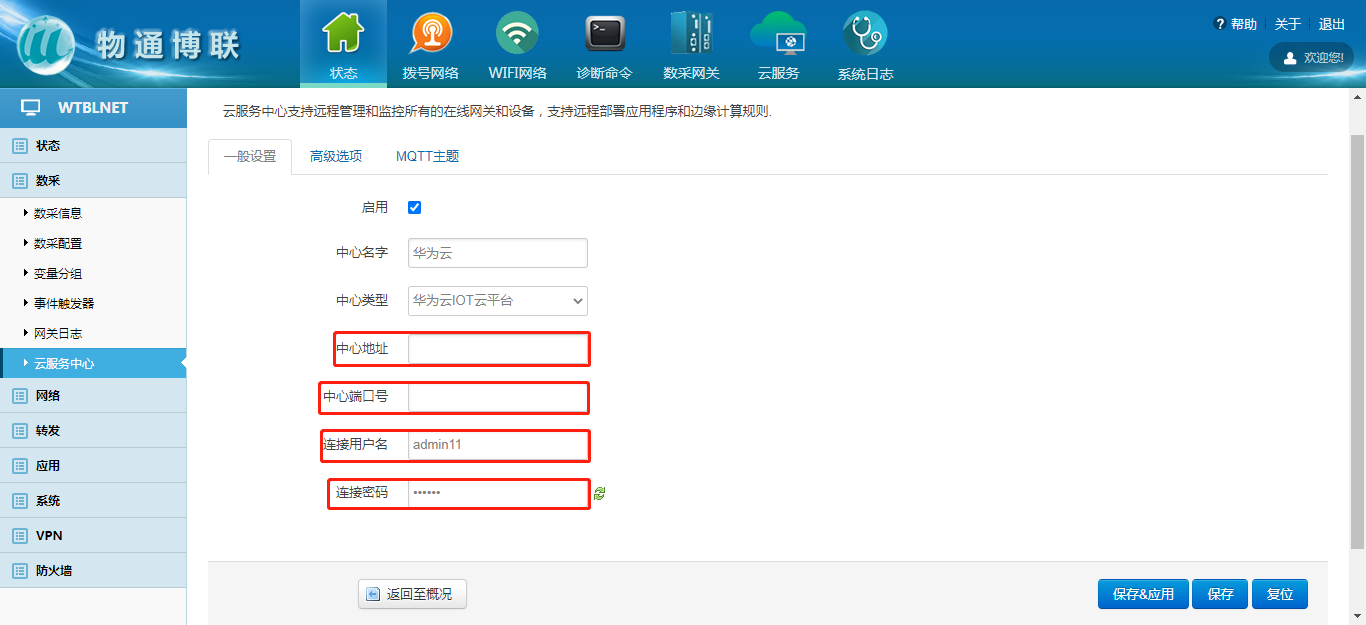Click the 返回至概况 button
This screenshot has width=1366, height=625.
point(412,594)
